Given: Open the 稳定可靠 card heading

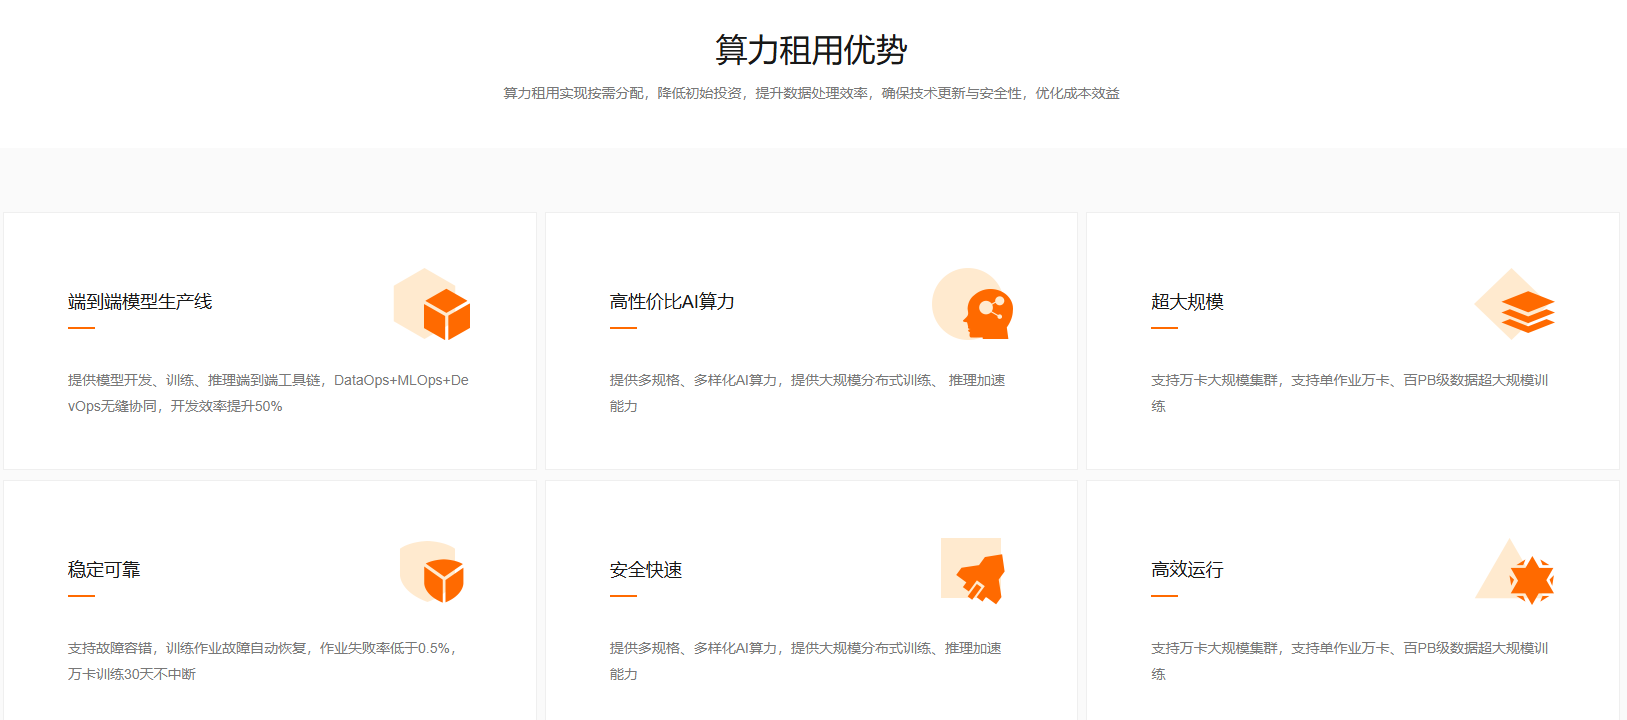Looking at the screenshot, I should tap(104, 570).
